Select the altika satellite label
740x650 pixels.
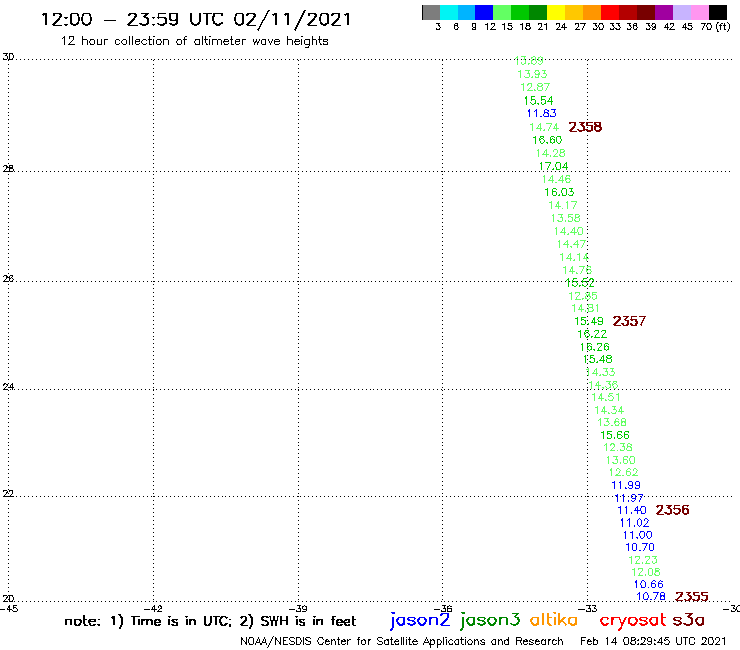pos(554,620)
